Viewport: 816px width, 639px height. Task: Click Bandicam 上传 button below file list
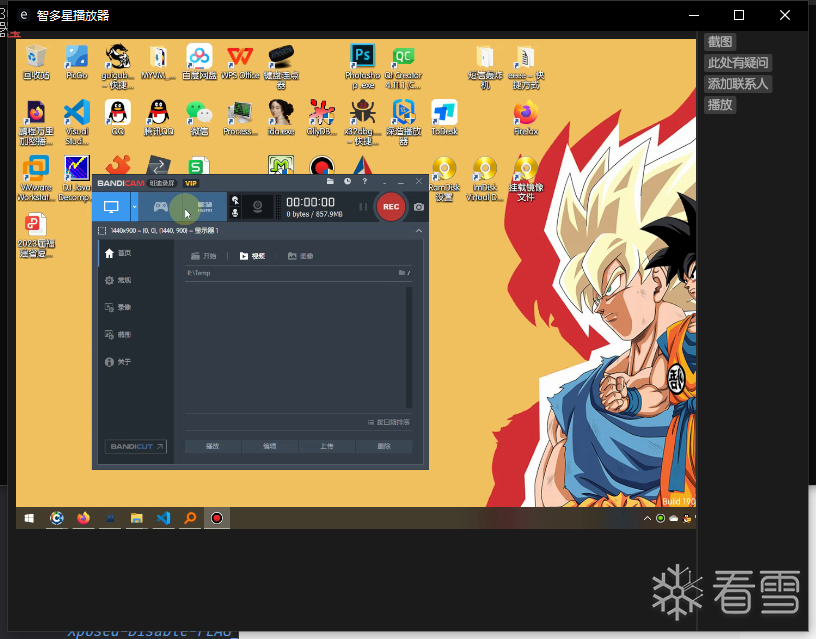pyautogui.click(x=327, y=446)
